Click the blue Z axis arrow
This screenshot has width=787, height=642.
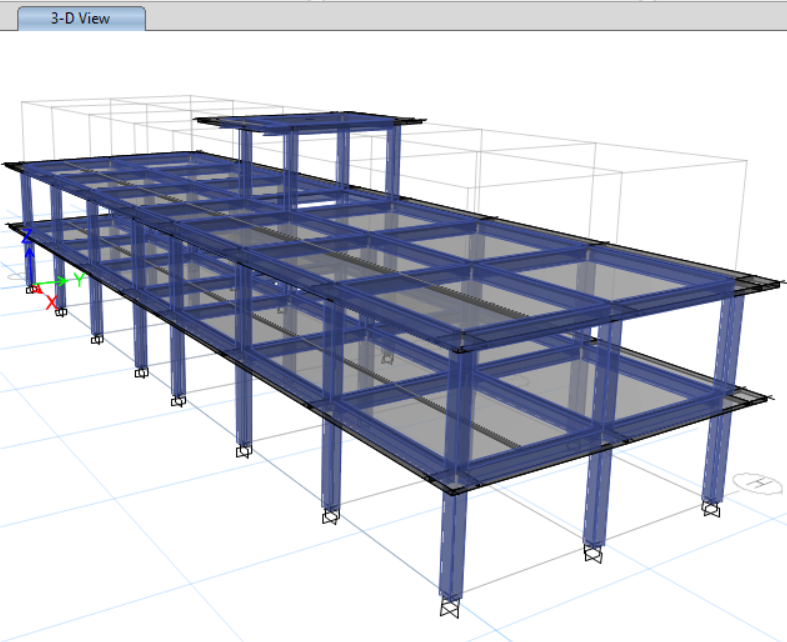click(30, 265)
